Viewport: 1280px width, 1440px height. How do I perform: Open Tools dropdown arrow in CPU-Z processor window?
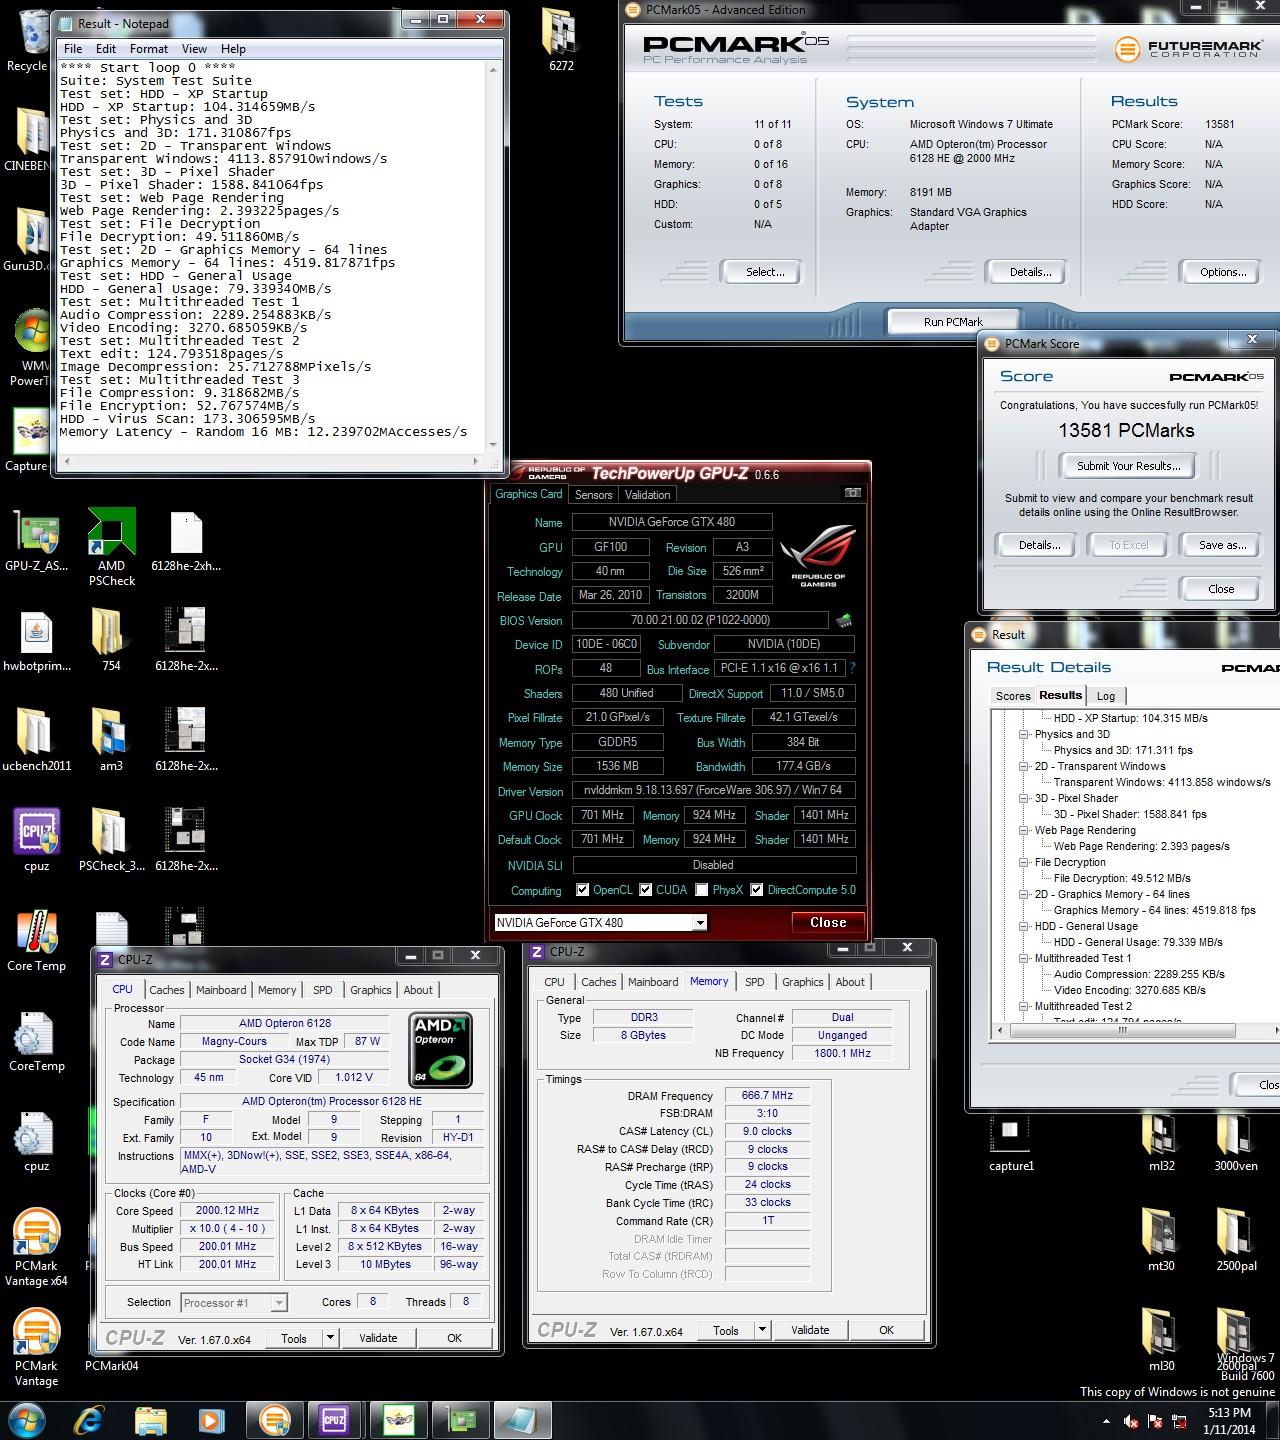point(330,1338)
